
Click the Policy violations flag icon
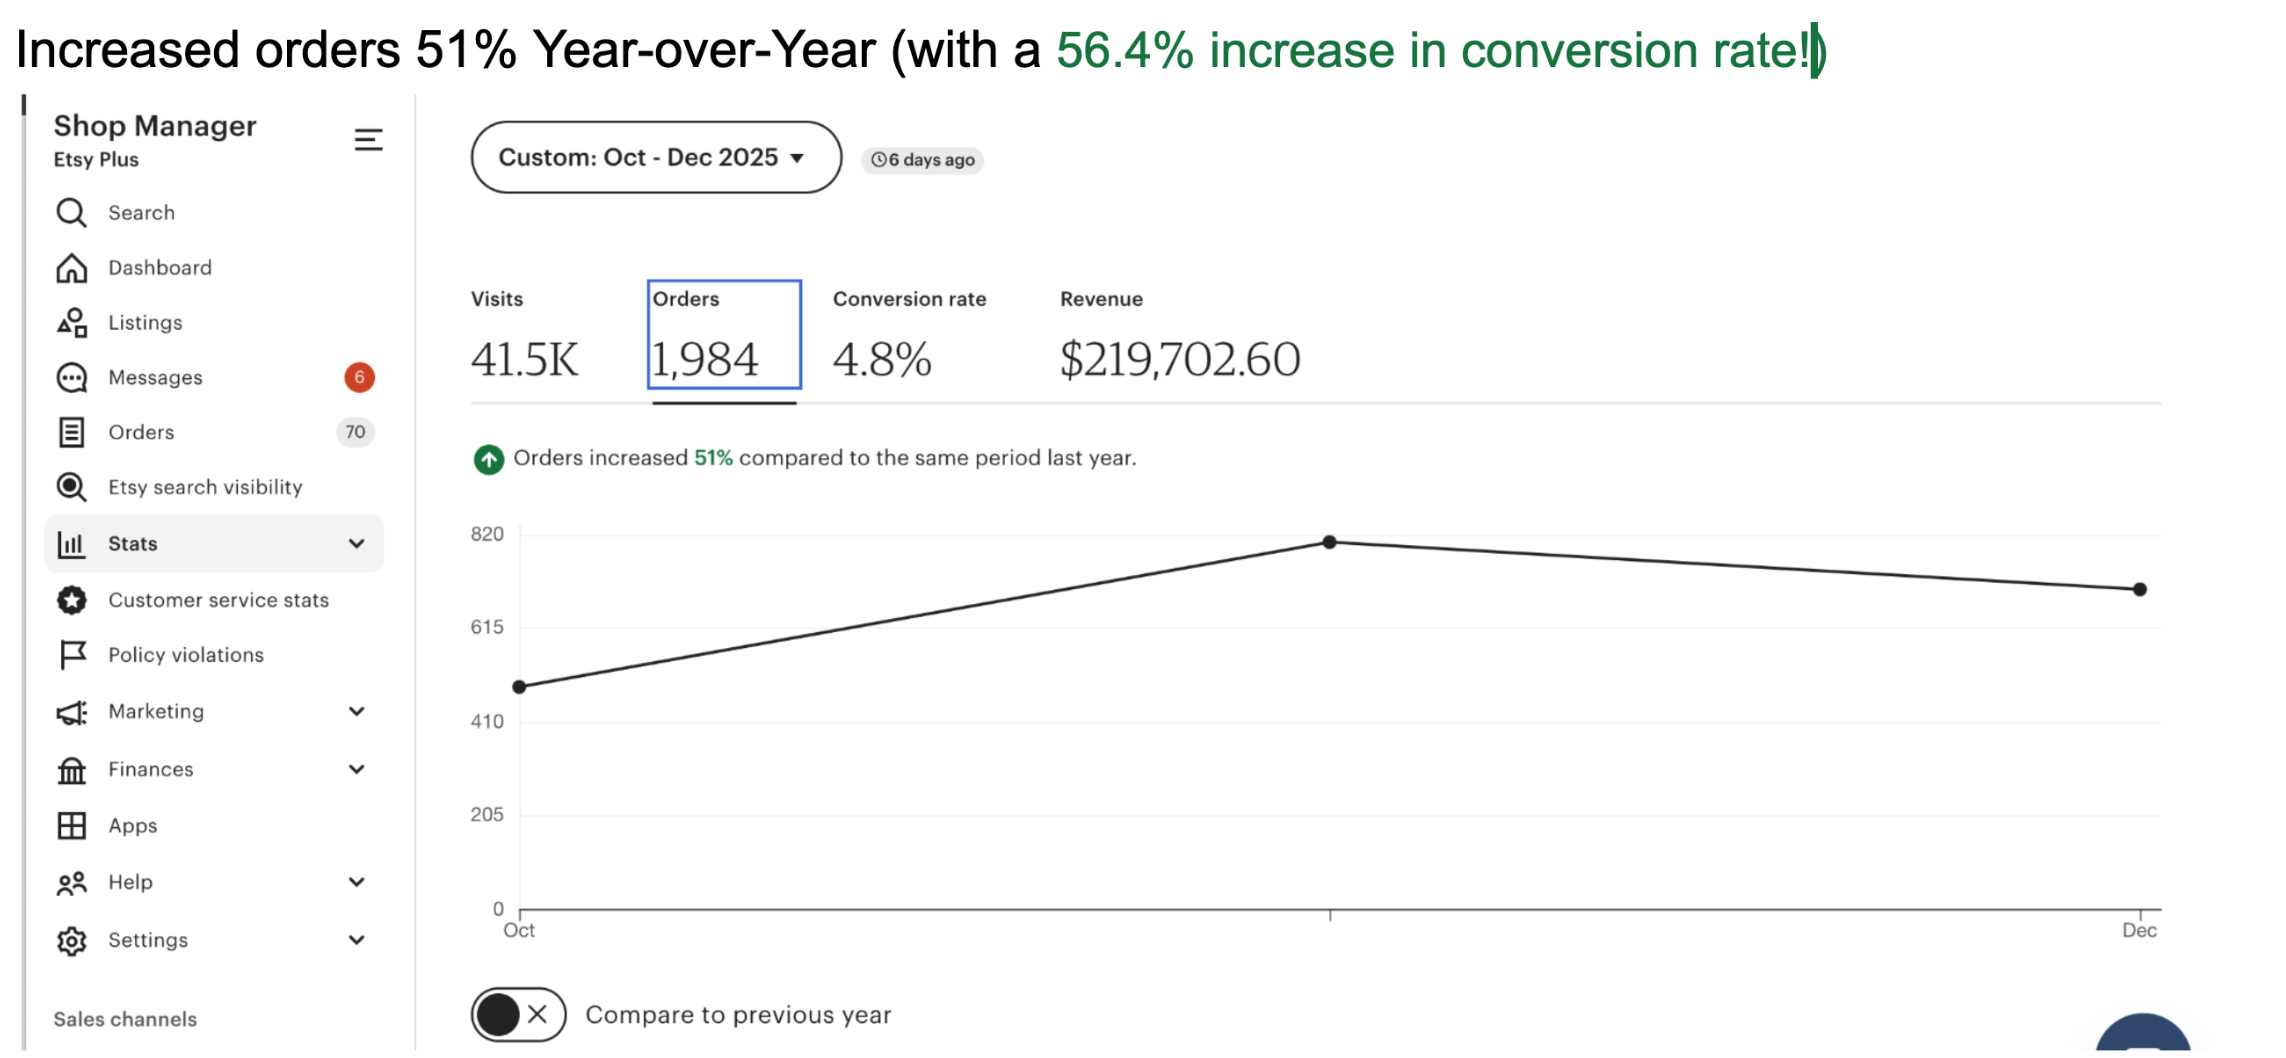tap(71, 655)
